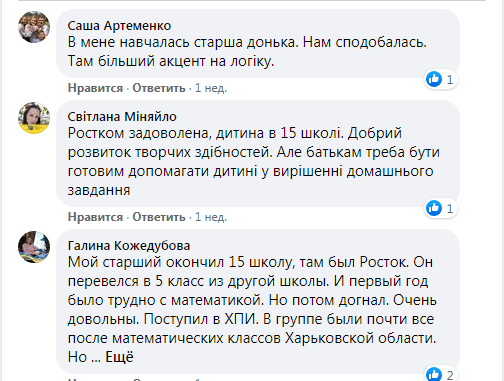Click like reaction icon on Галина Кожедубова's comment

434,375
